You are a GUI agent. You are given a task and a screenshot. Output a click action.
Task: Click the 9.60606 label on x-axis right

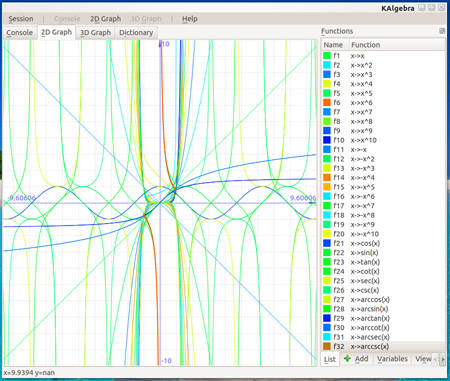(303, 198)
